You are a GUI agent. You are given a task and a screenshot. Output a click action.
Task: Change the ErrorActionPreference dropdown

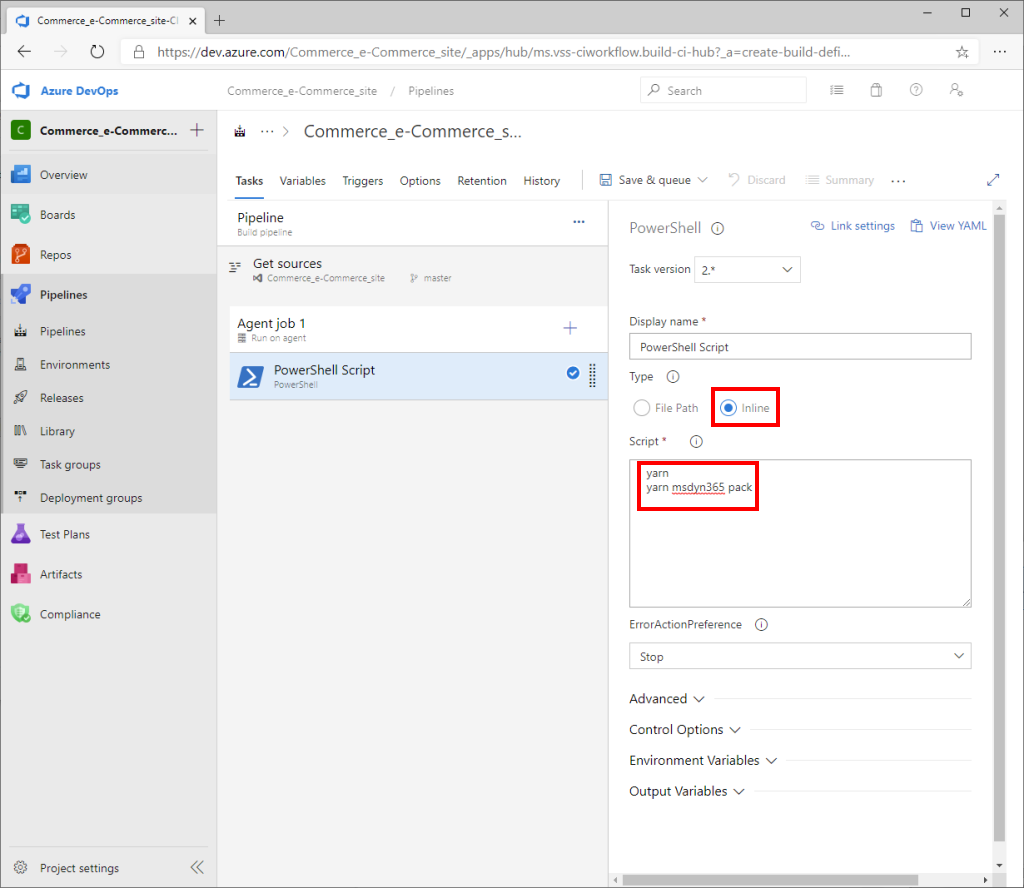click(800, 656)
